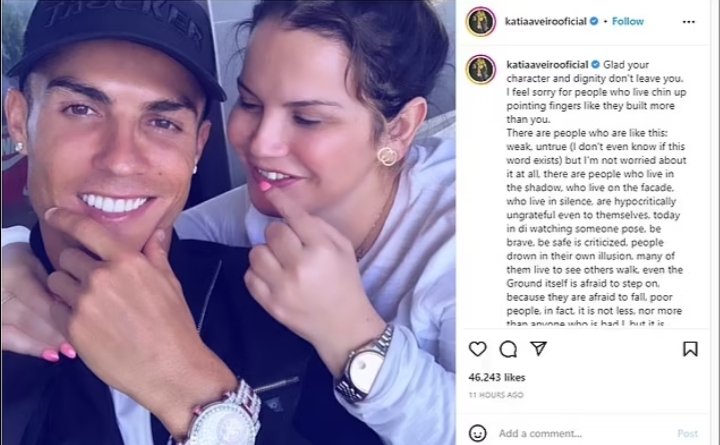The height and width of the screenshot is (445, 720).
Task: Save post with the bookmark icon
Action: click(690, 349)
